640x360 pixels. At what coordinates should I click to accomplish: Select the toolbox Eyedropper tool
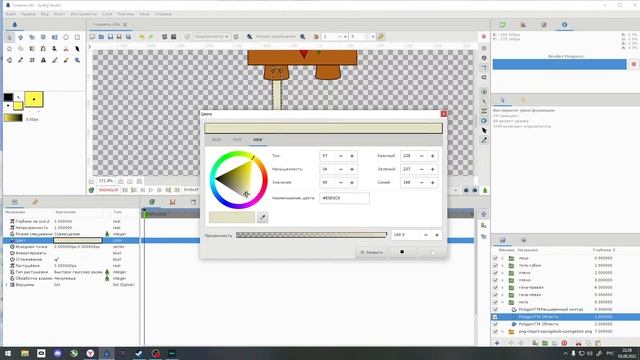point(21,60)
